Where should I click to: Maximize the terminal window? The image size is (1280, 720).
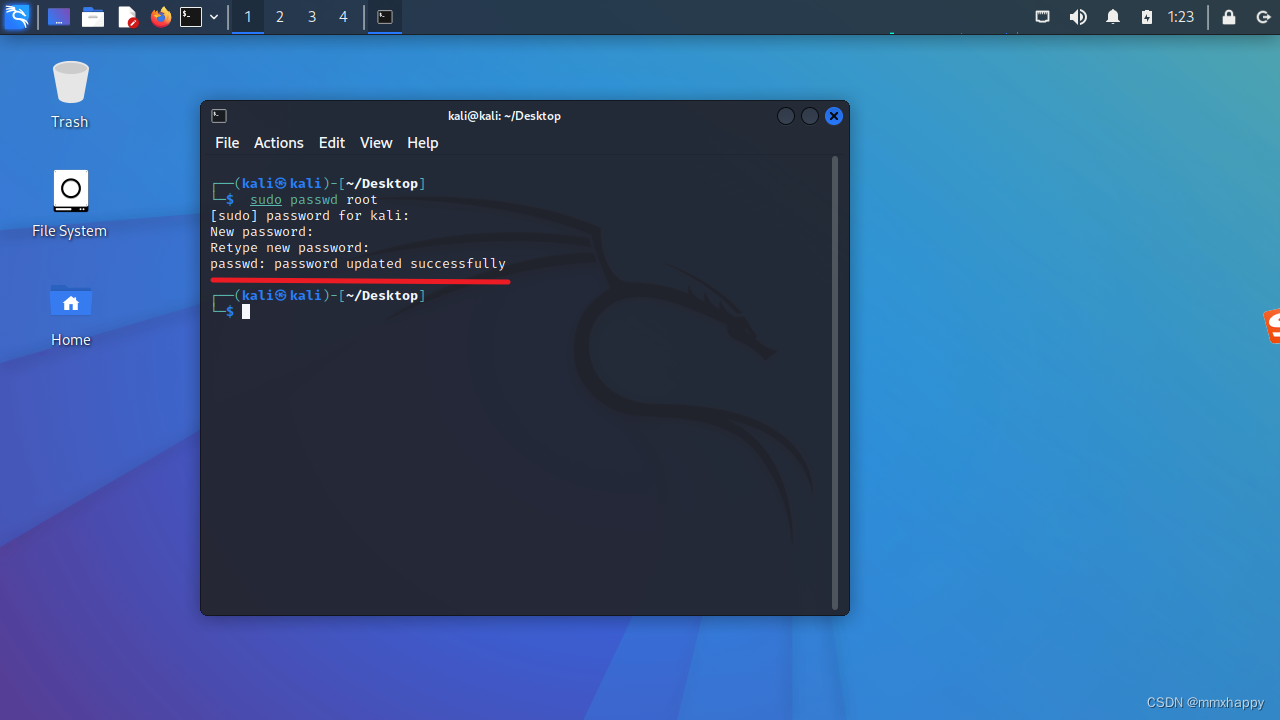point(810,116)
